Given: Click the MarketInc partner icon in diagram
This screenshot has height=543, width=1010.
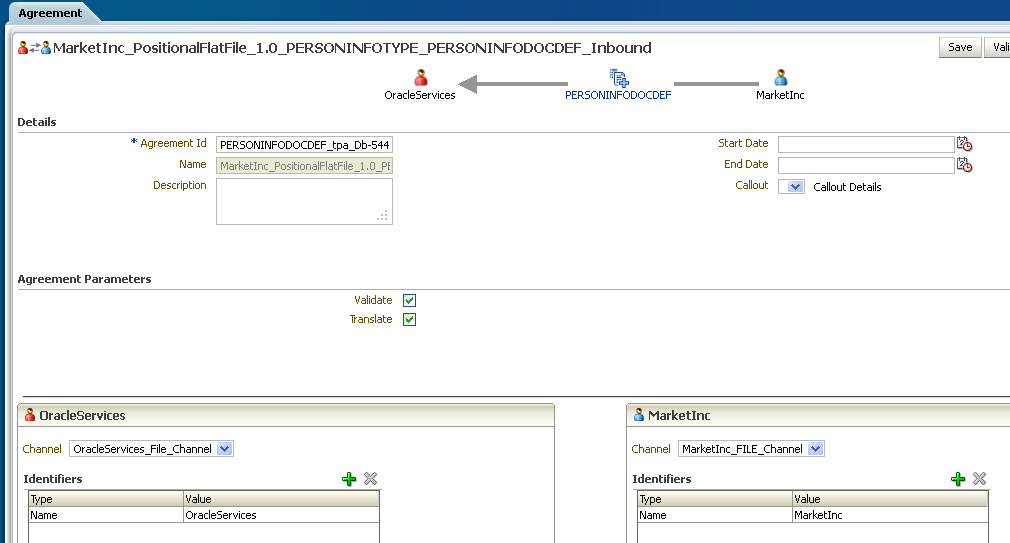Looking at the screenshot, I should click(x=781, y=78).
